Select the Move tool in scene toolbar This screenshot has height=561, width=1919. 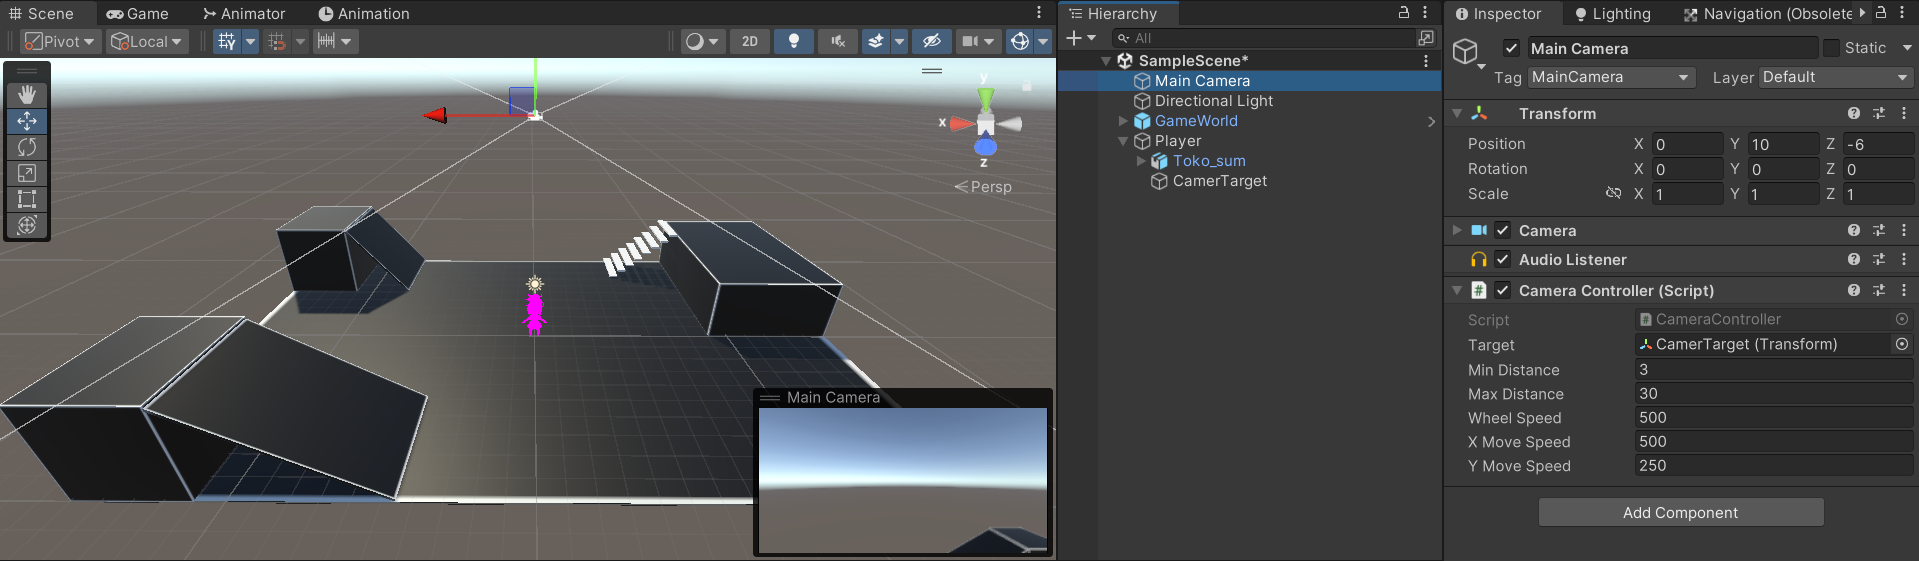(x=27, y=121)
